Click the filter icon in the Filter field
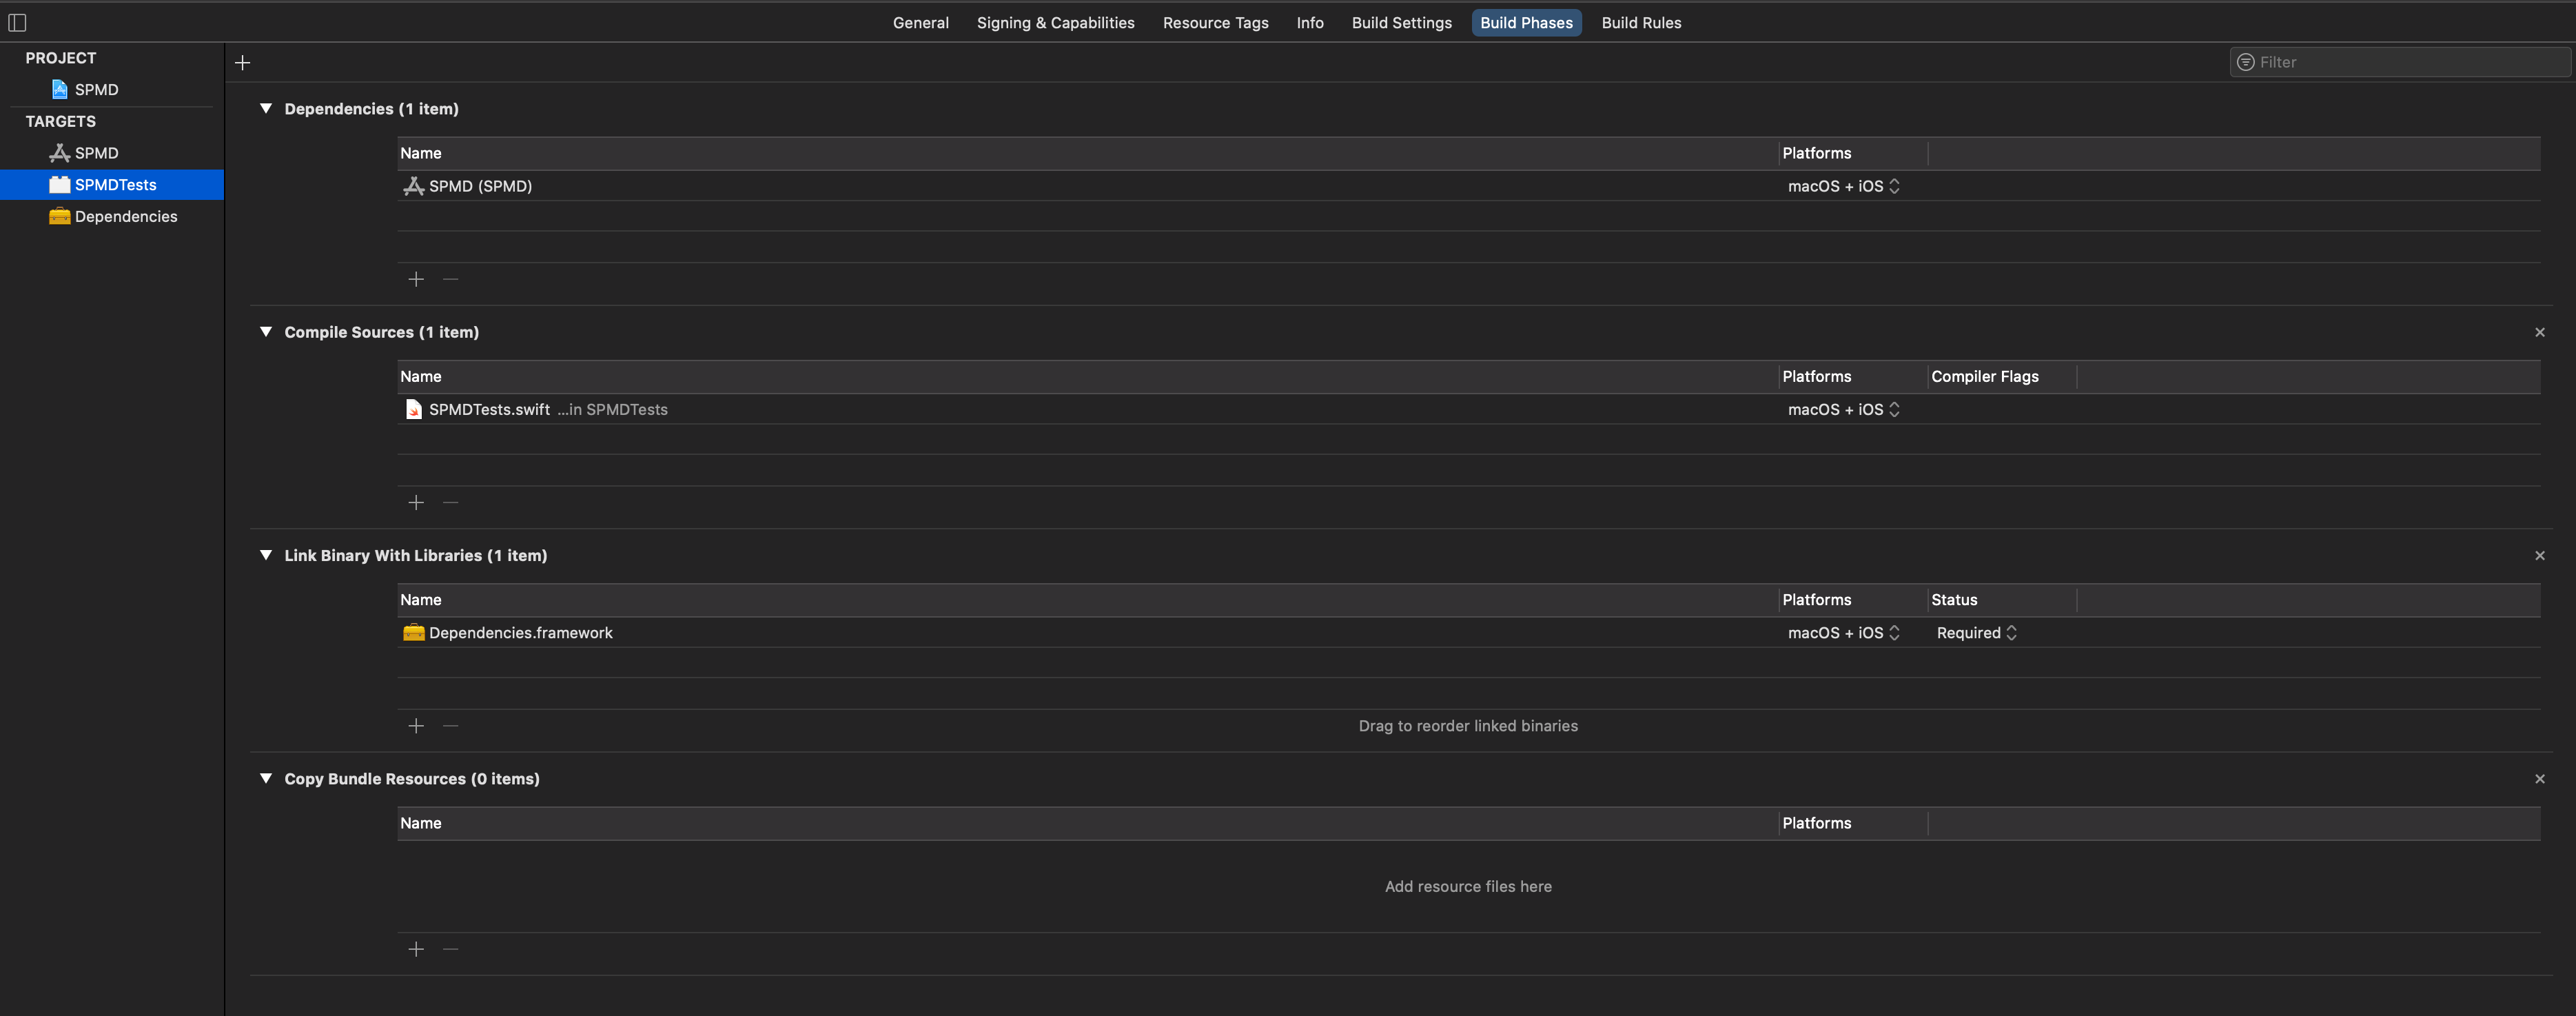Viewport: 2576px width, 1016px height. (x=2245, y=62)
